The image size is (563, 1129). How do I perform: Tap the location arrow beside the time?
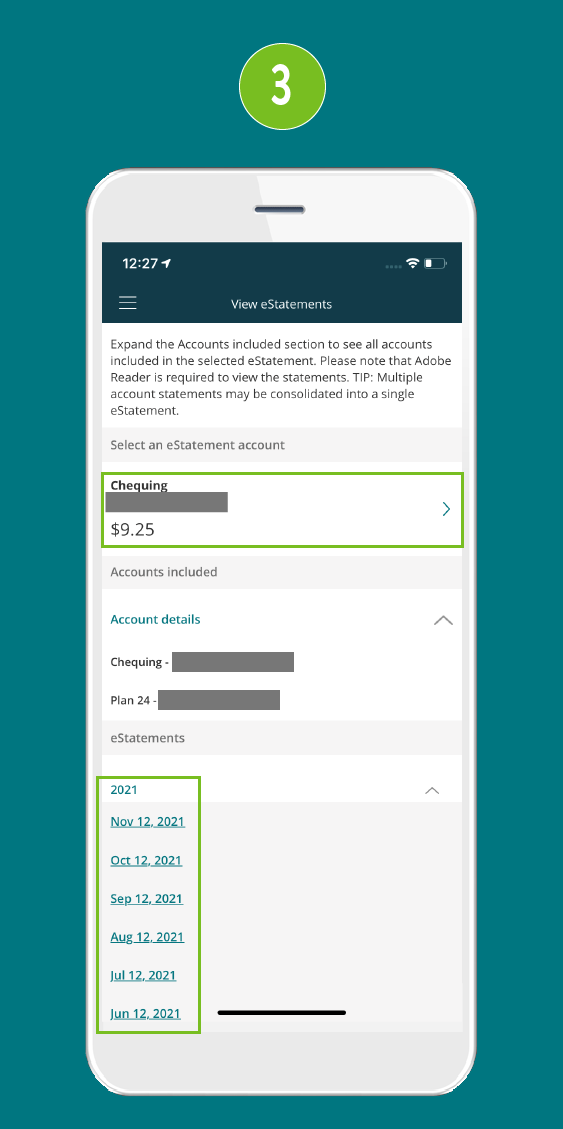coord(166,264)
